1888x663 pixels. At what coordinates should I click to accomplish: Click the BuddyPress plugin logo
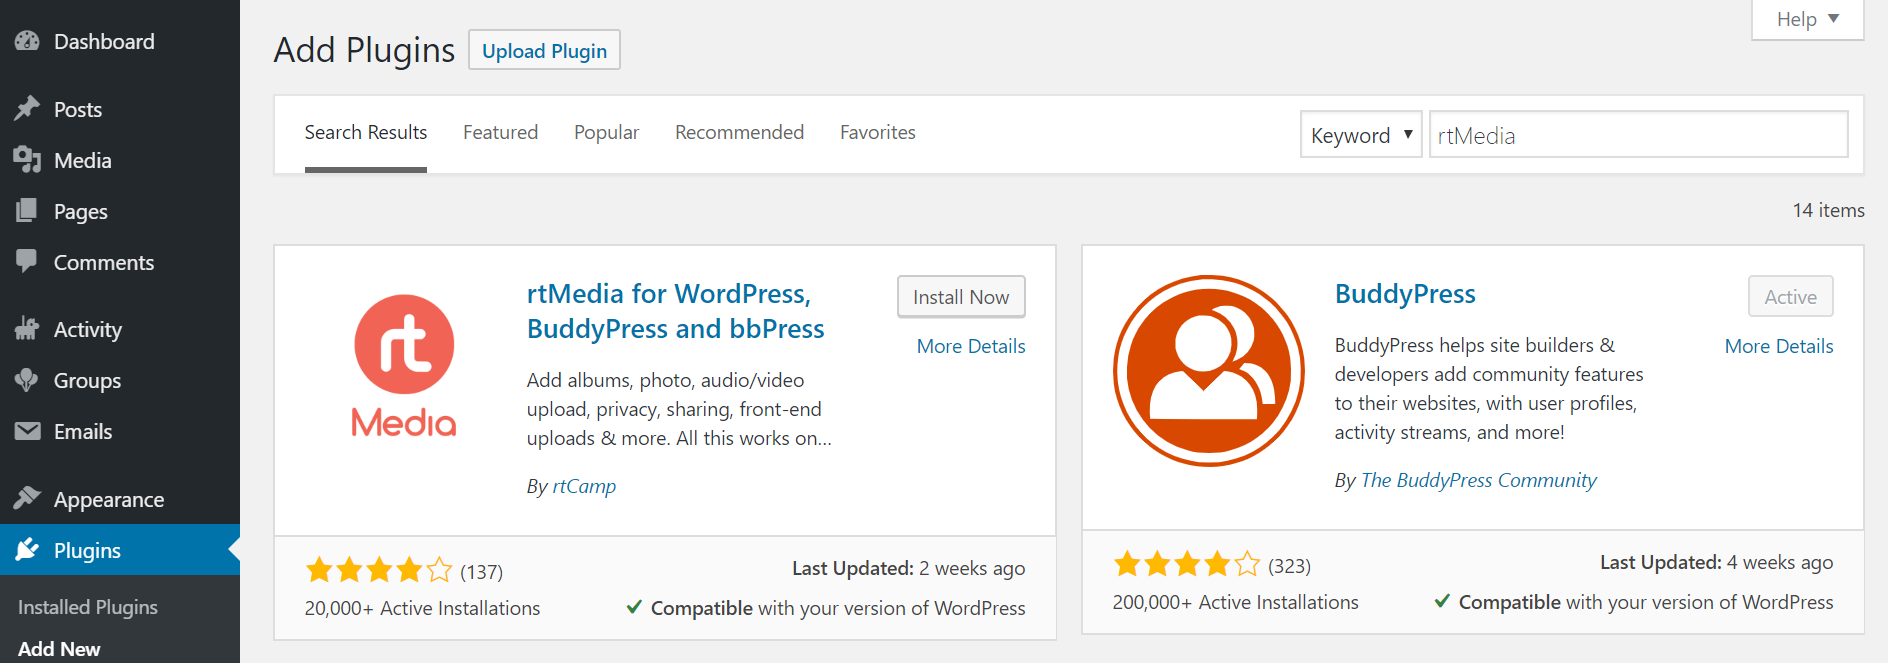tap(1208, 371)
